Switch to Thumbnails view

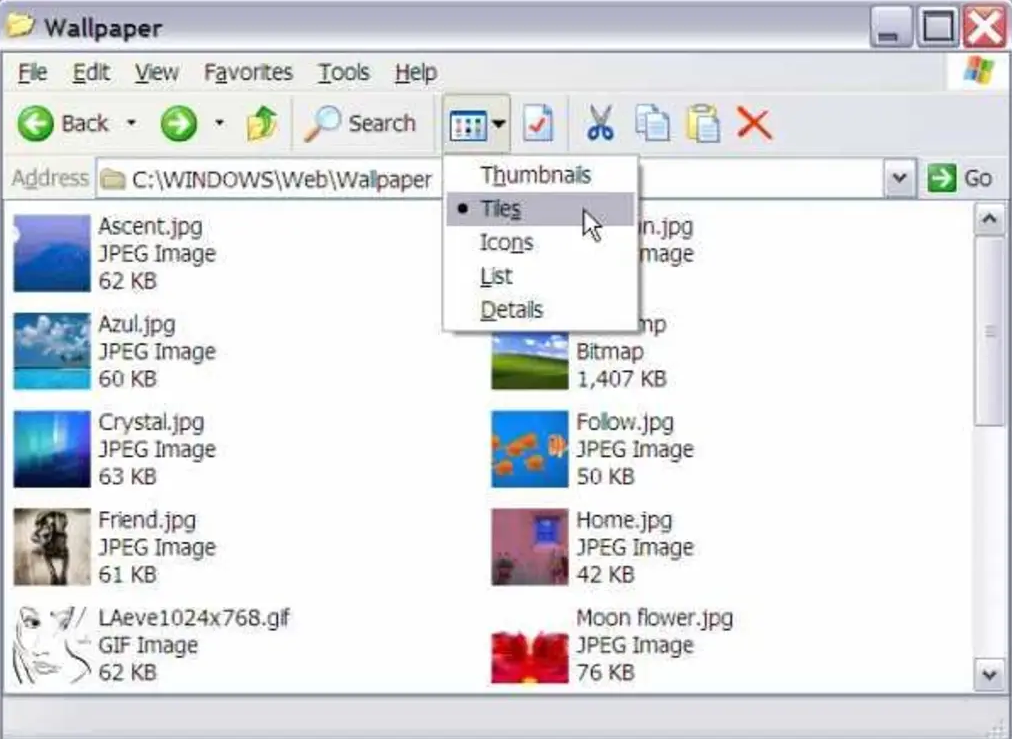(x=535, y=175)
